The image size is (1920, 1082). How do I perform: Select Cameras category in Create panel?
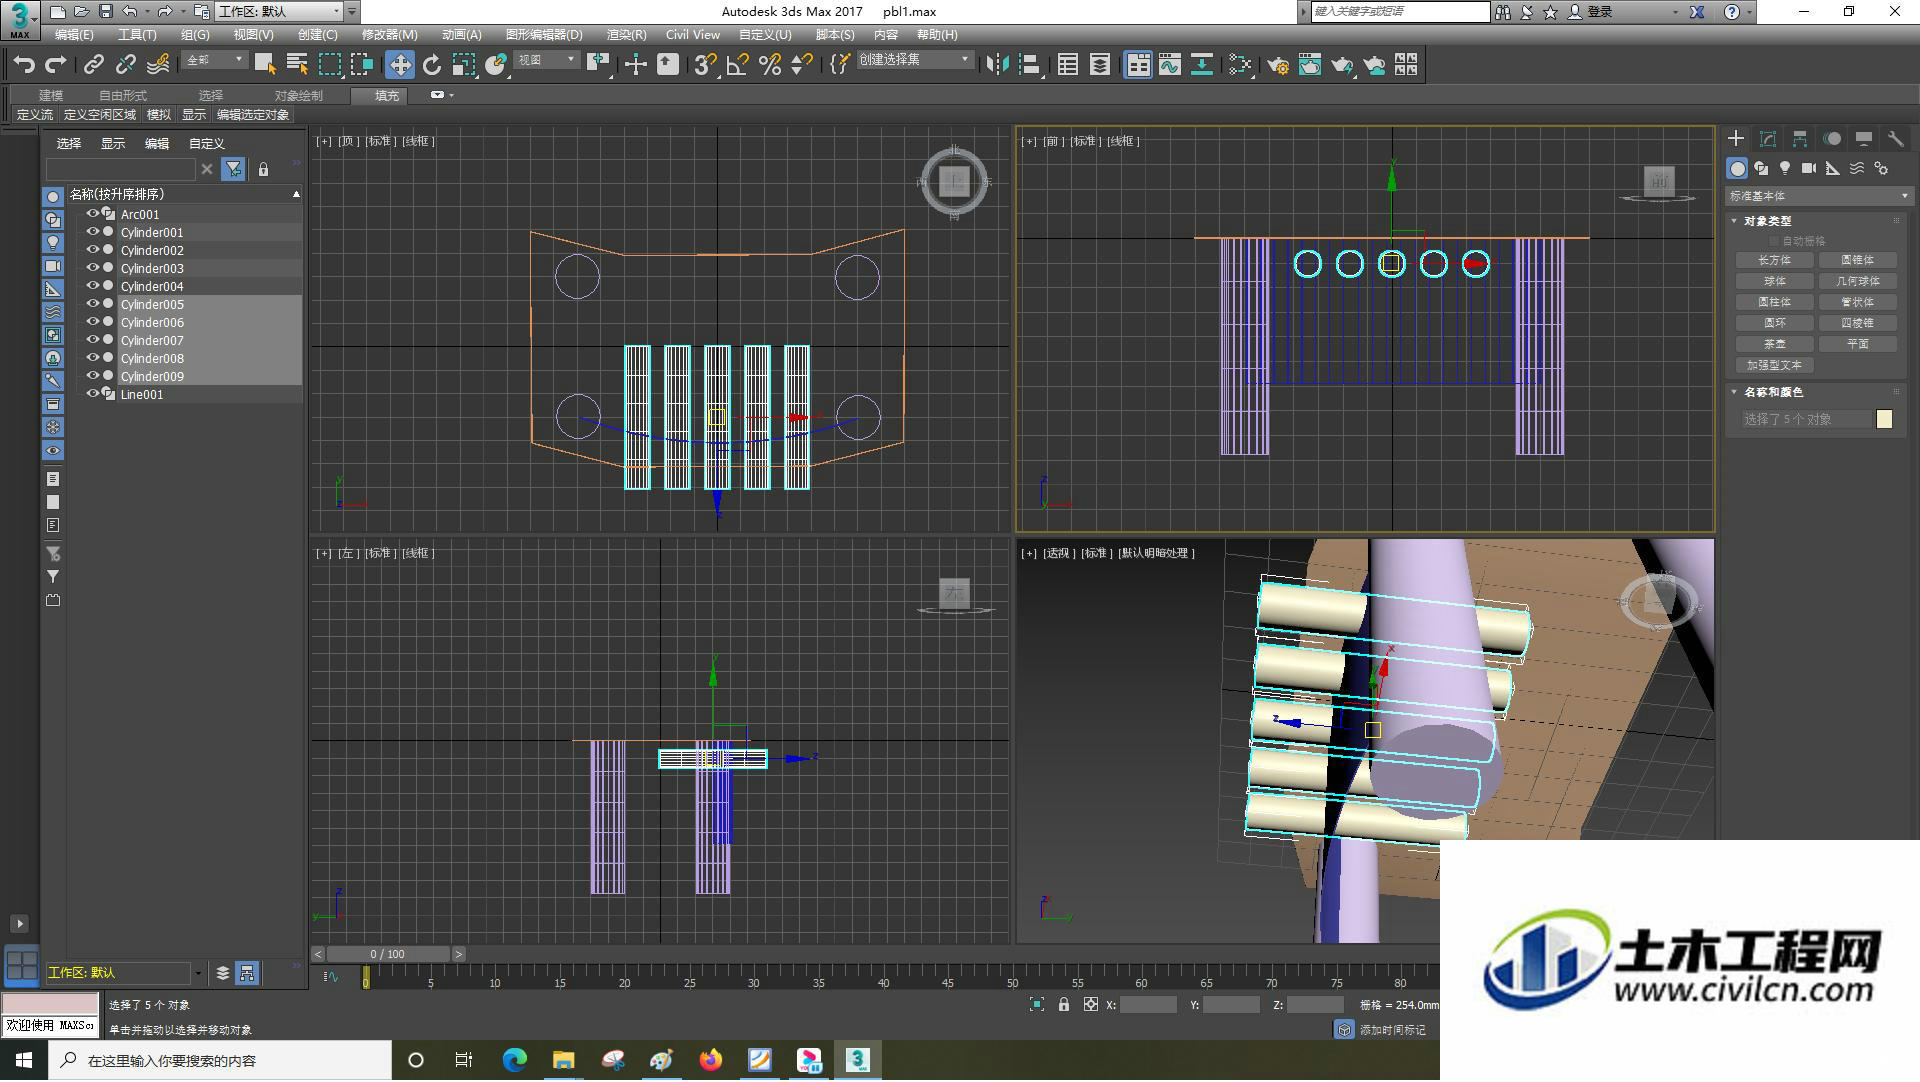pyautogui.click(x=1809, y=168)
